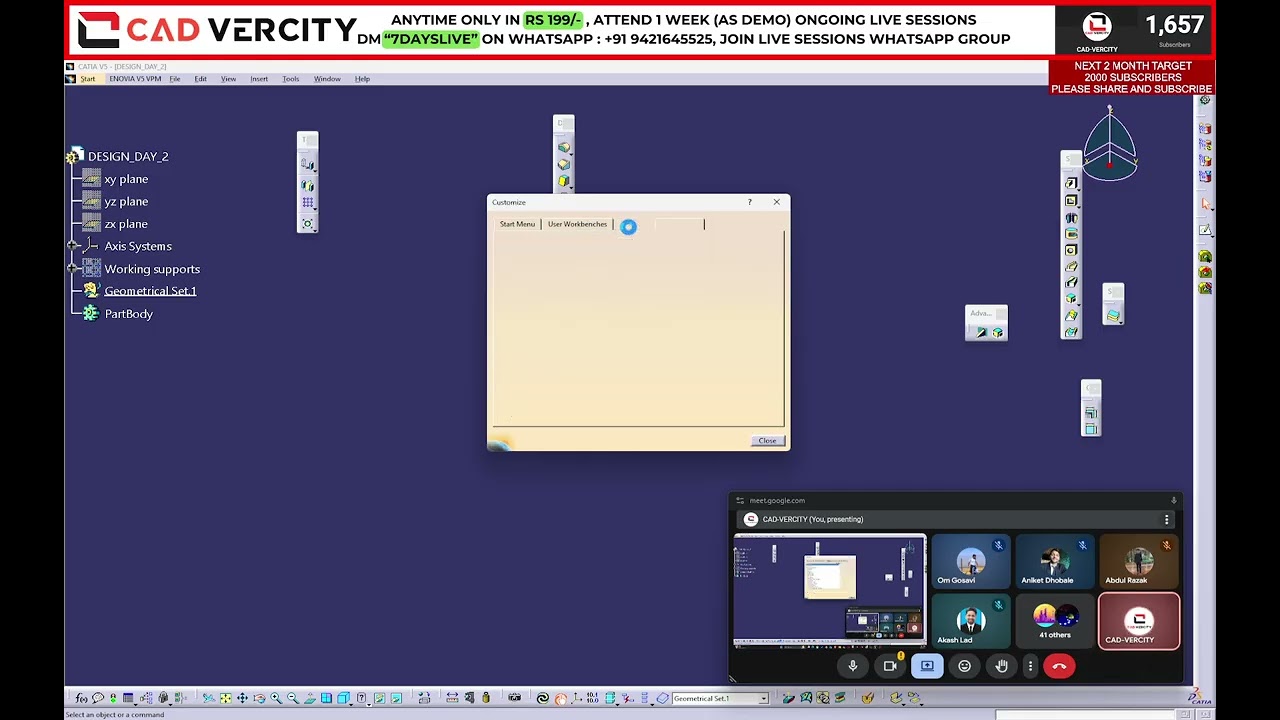Select yz plane in the specification tree
1280x720 pixels.
126,201
